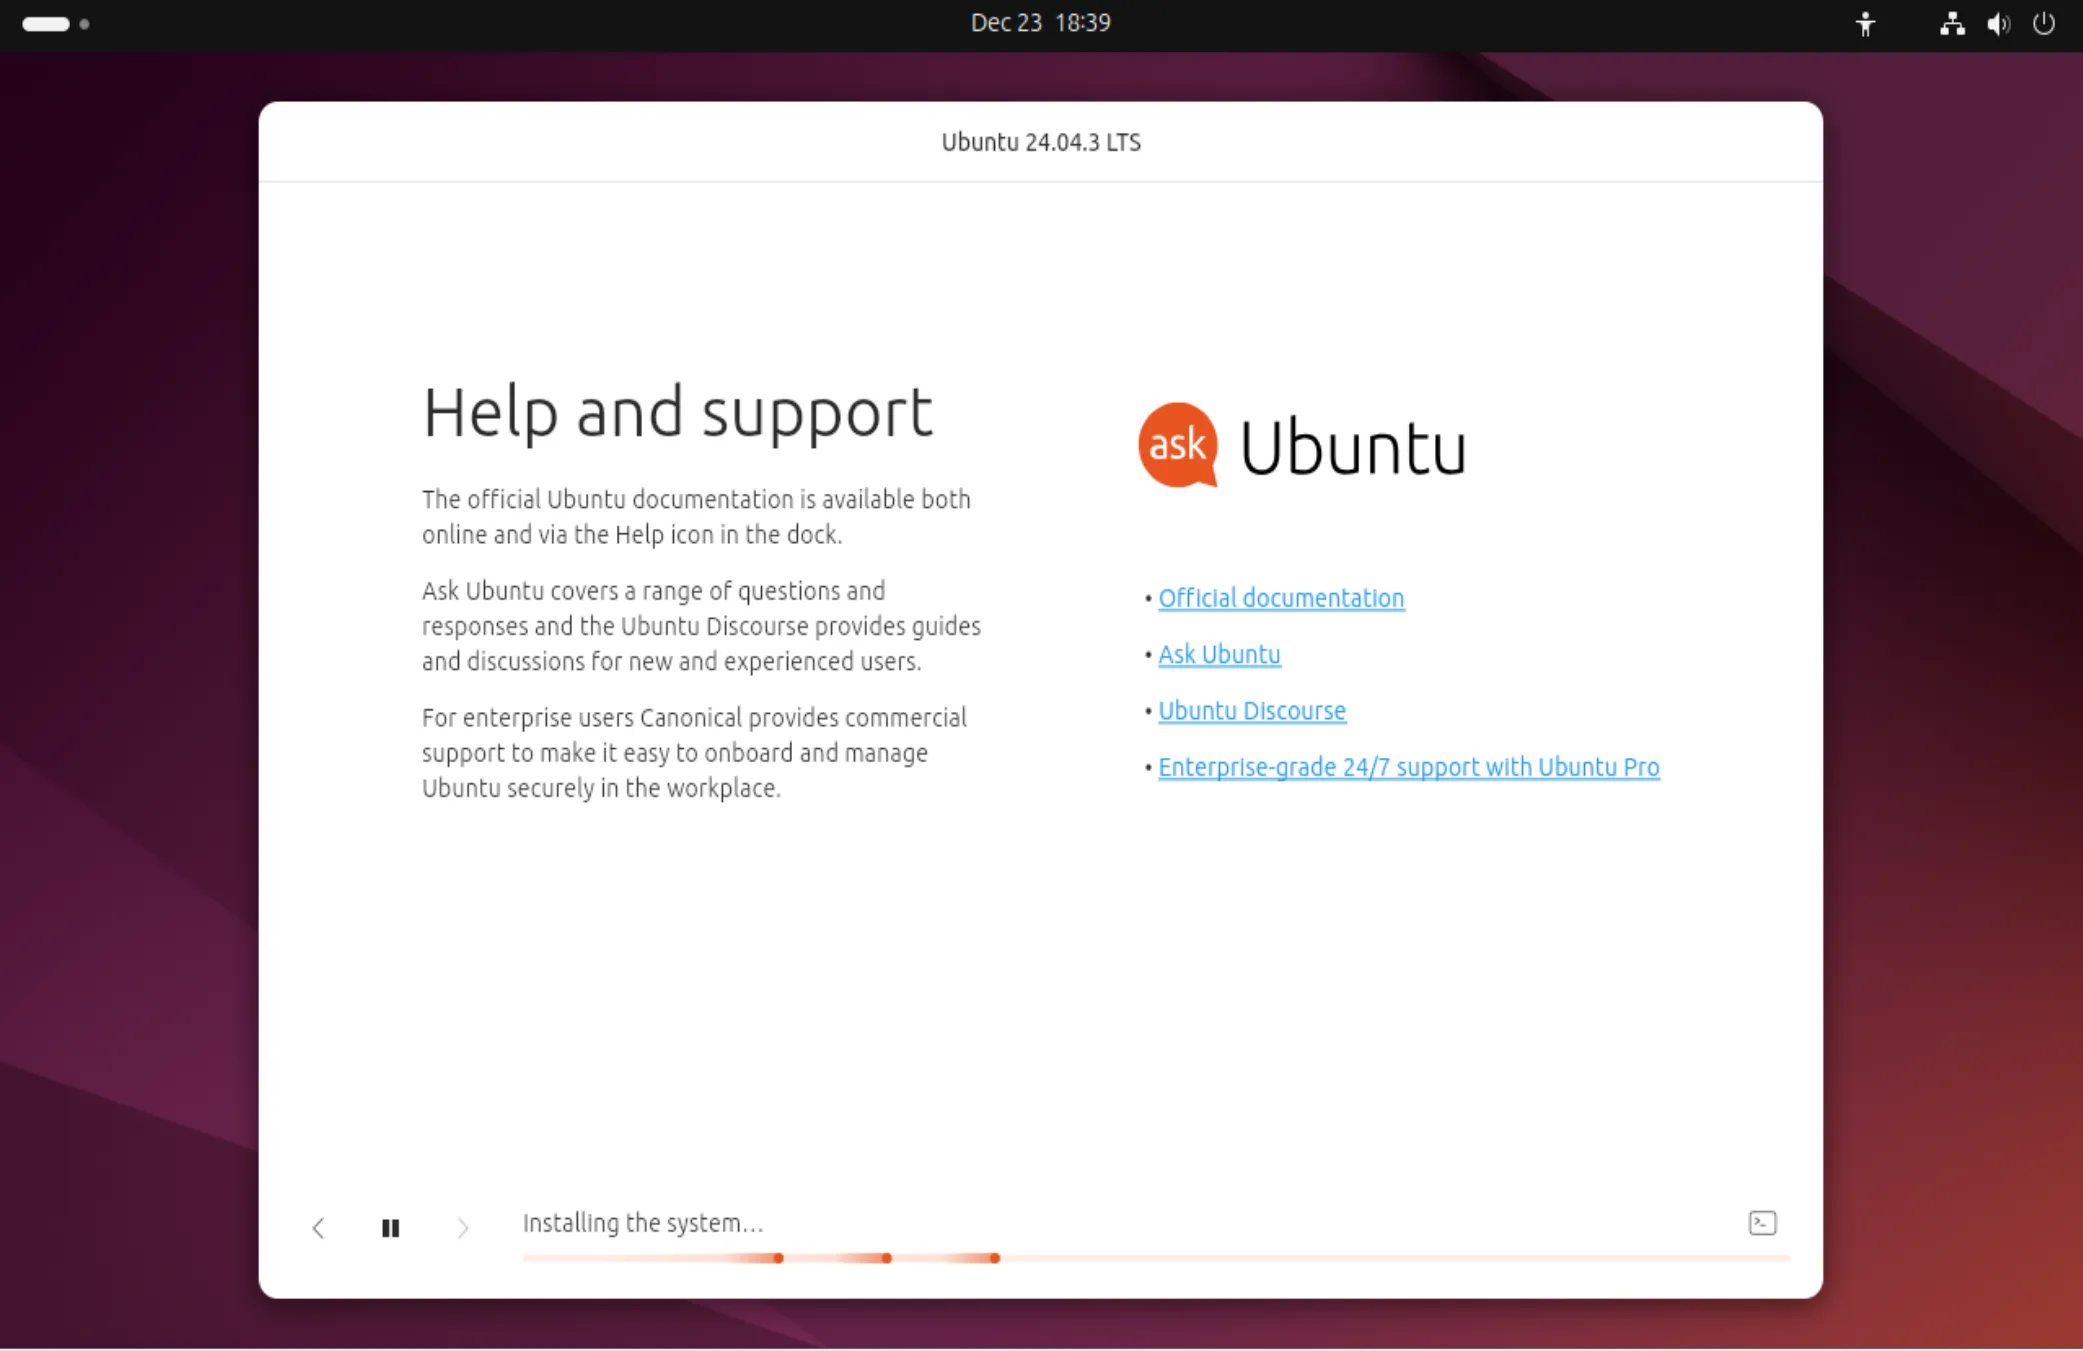
Task: Advance to the next slide
Action: 462,1227
